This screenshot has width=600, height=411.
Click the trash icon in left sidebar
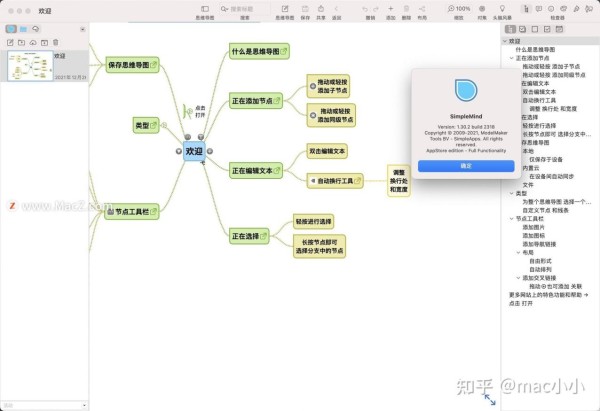coord(56,42)
